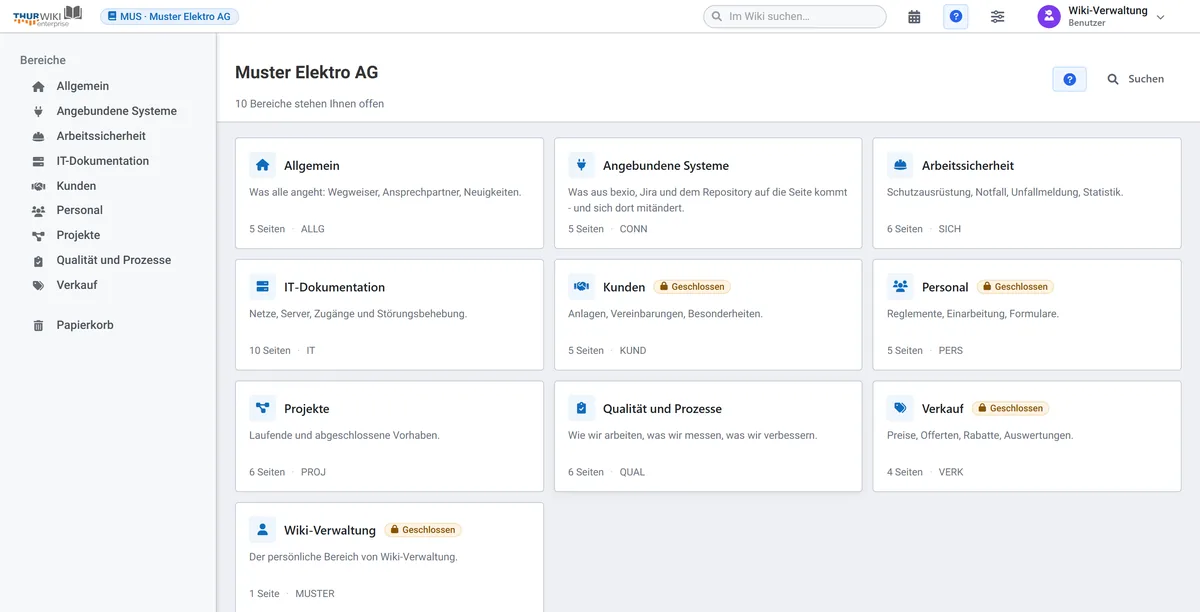This screenshot has width=1200, height=612.
Task: Click the person icon on Wiki-Verwaltung card
Action: pyautogui.click(x=263, y=530)
